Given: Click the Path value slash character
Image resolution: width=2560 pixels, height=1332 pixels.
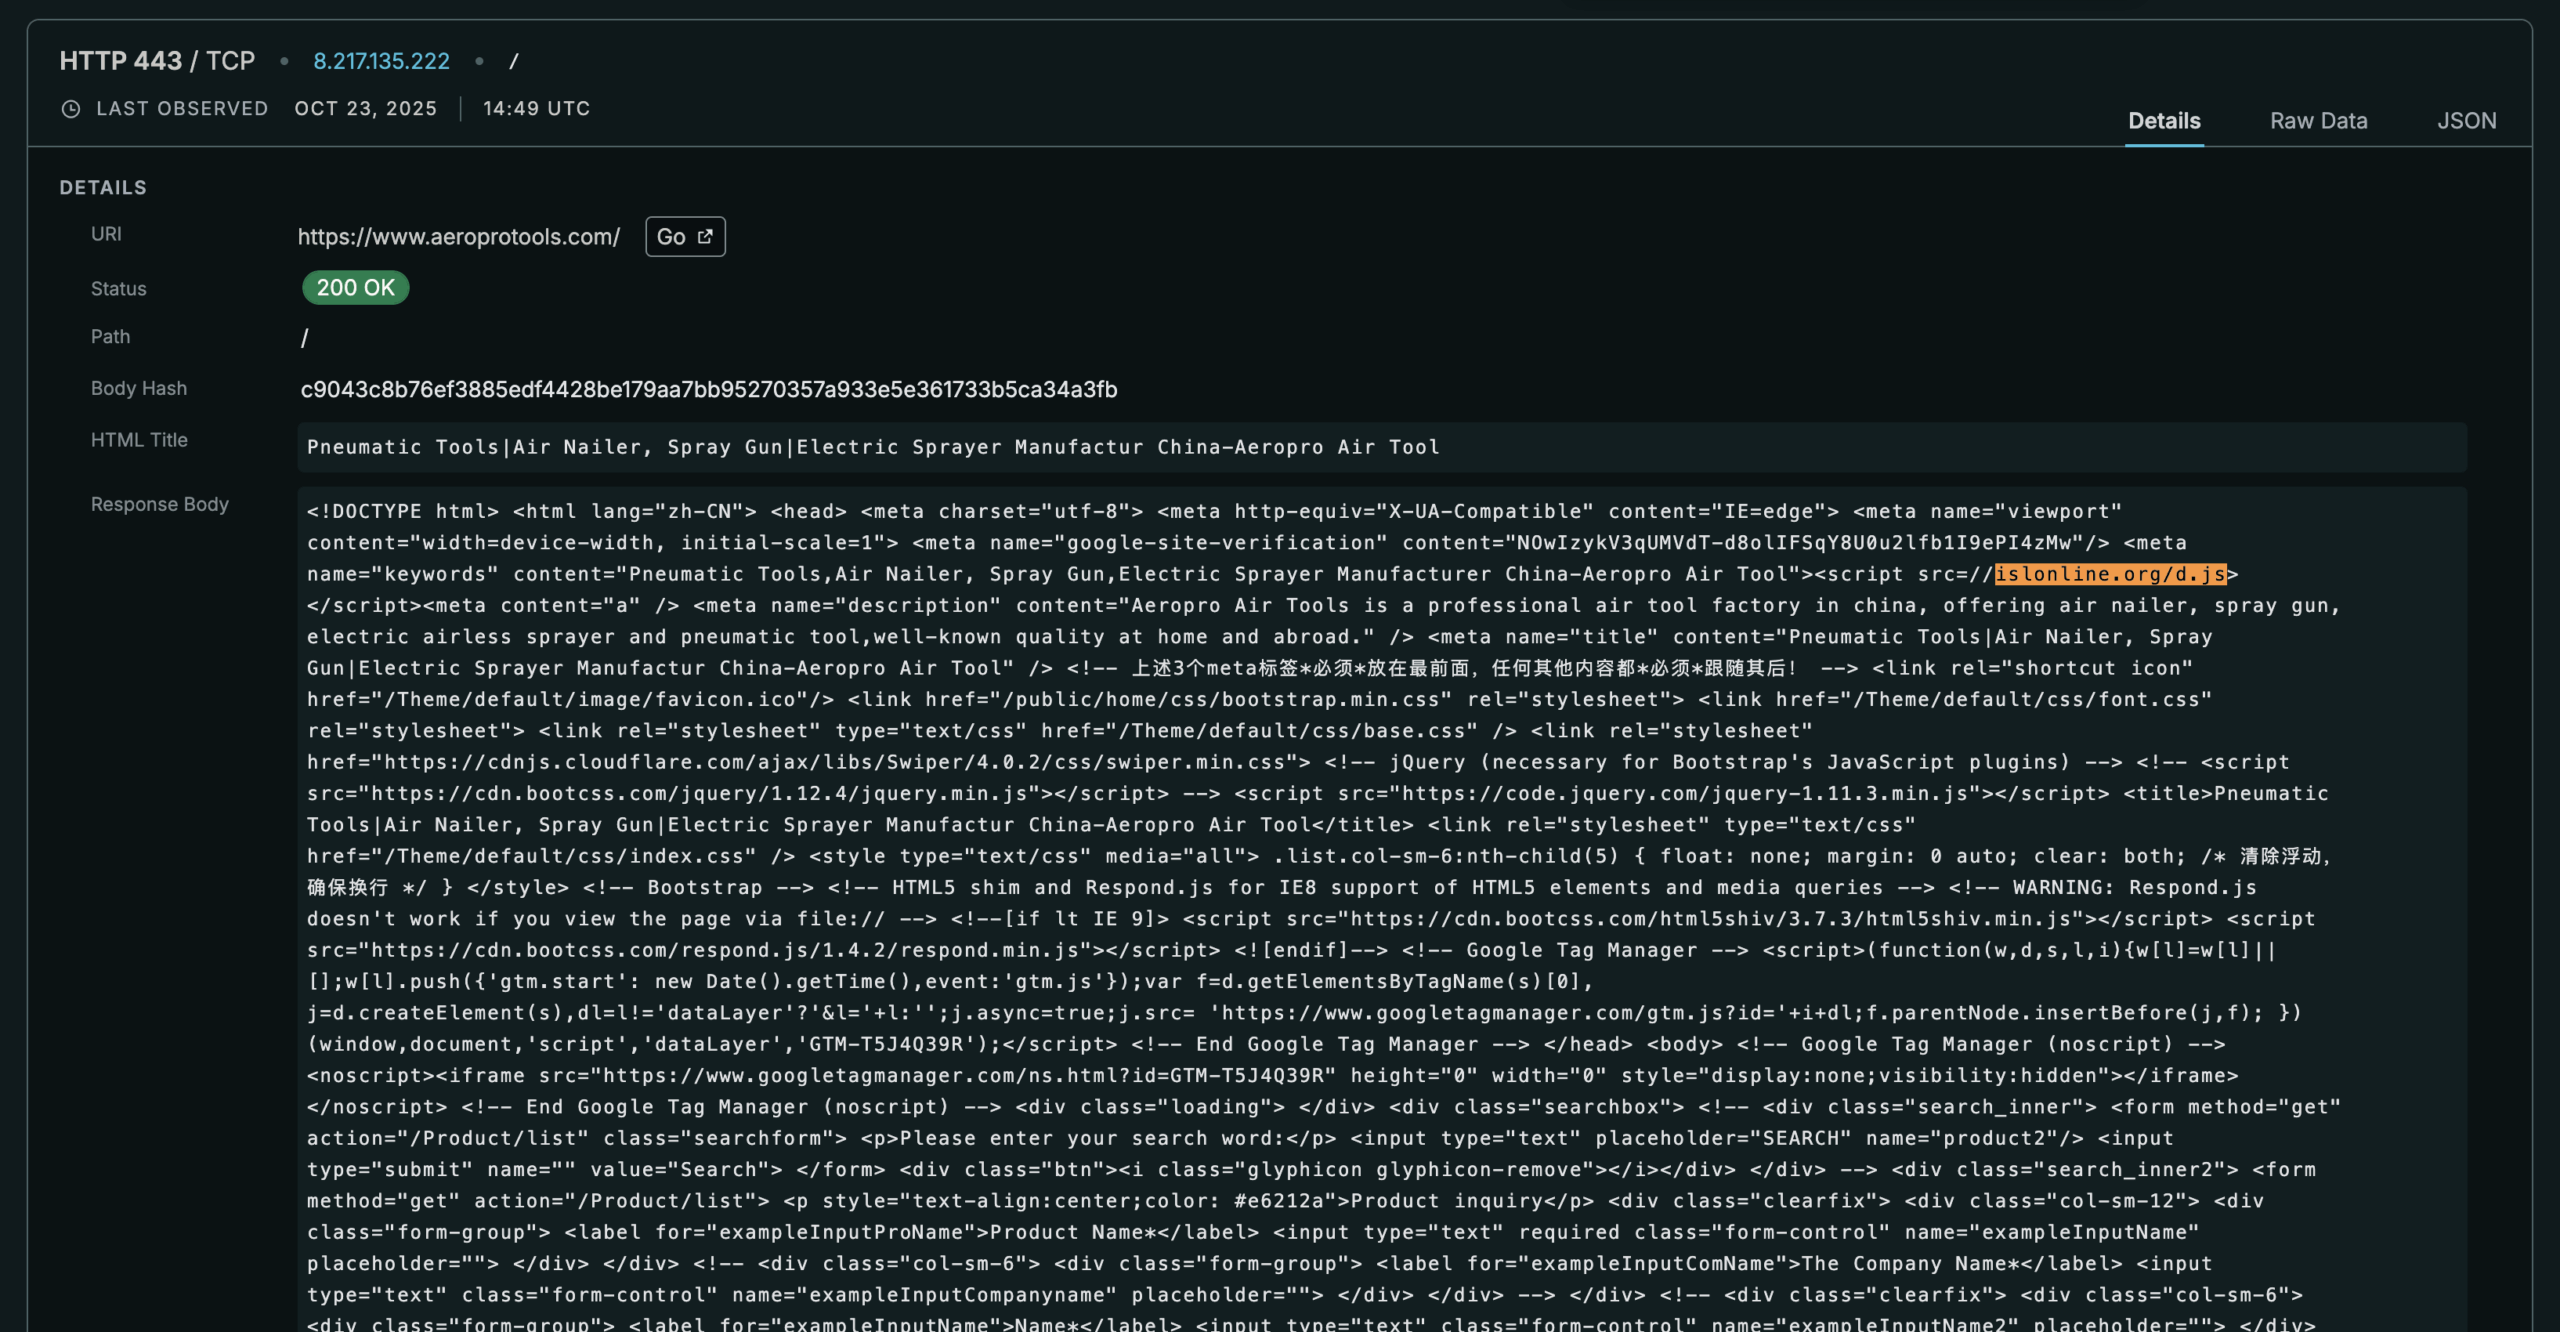Looking at the screenshot, I should click(x=305, y=337).
